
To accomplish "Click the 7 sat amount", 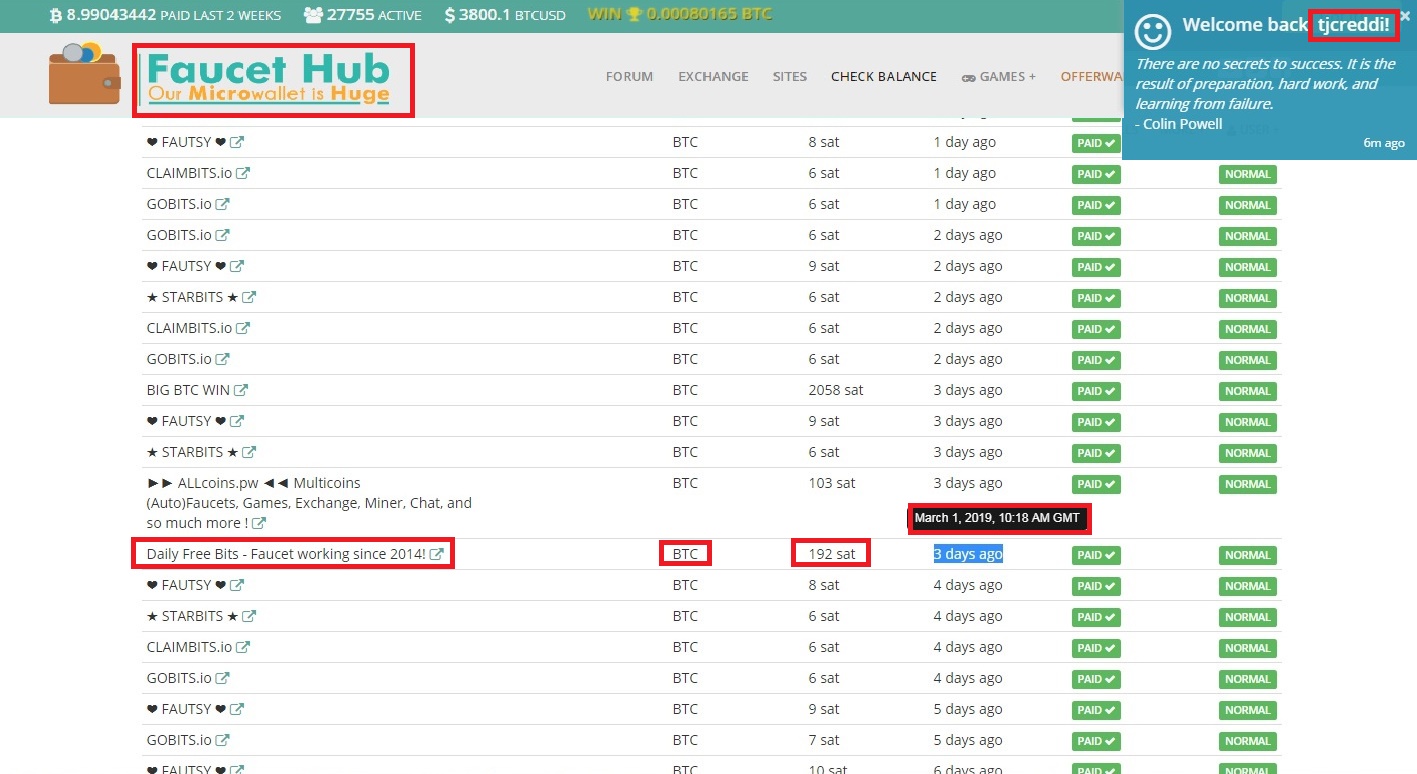I will (x=824, y=740).
